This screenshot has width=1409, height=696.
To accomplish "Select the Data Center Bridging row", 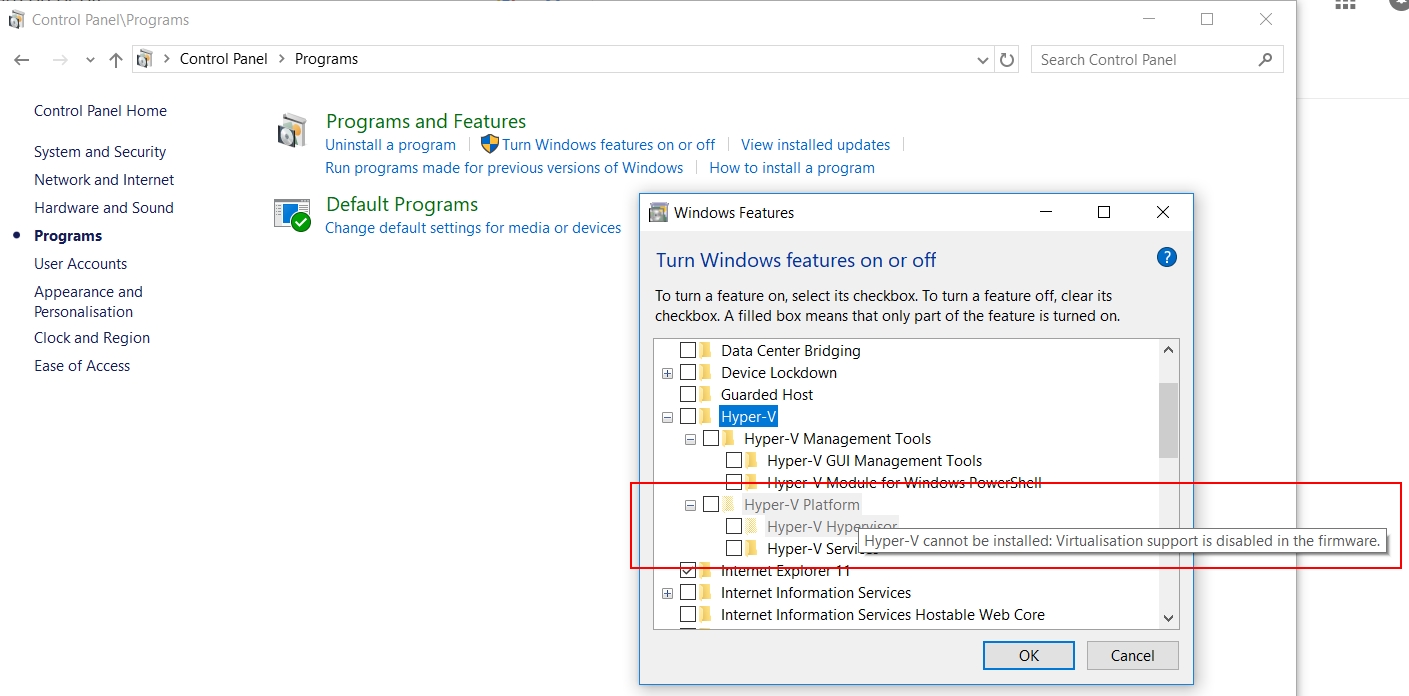I will point(790,350).
